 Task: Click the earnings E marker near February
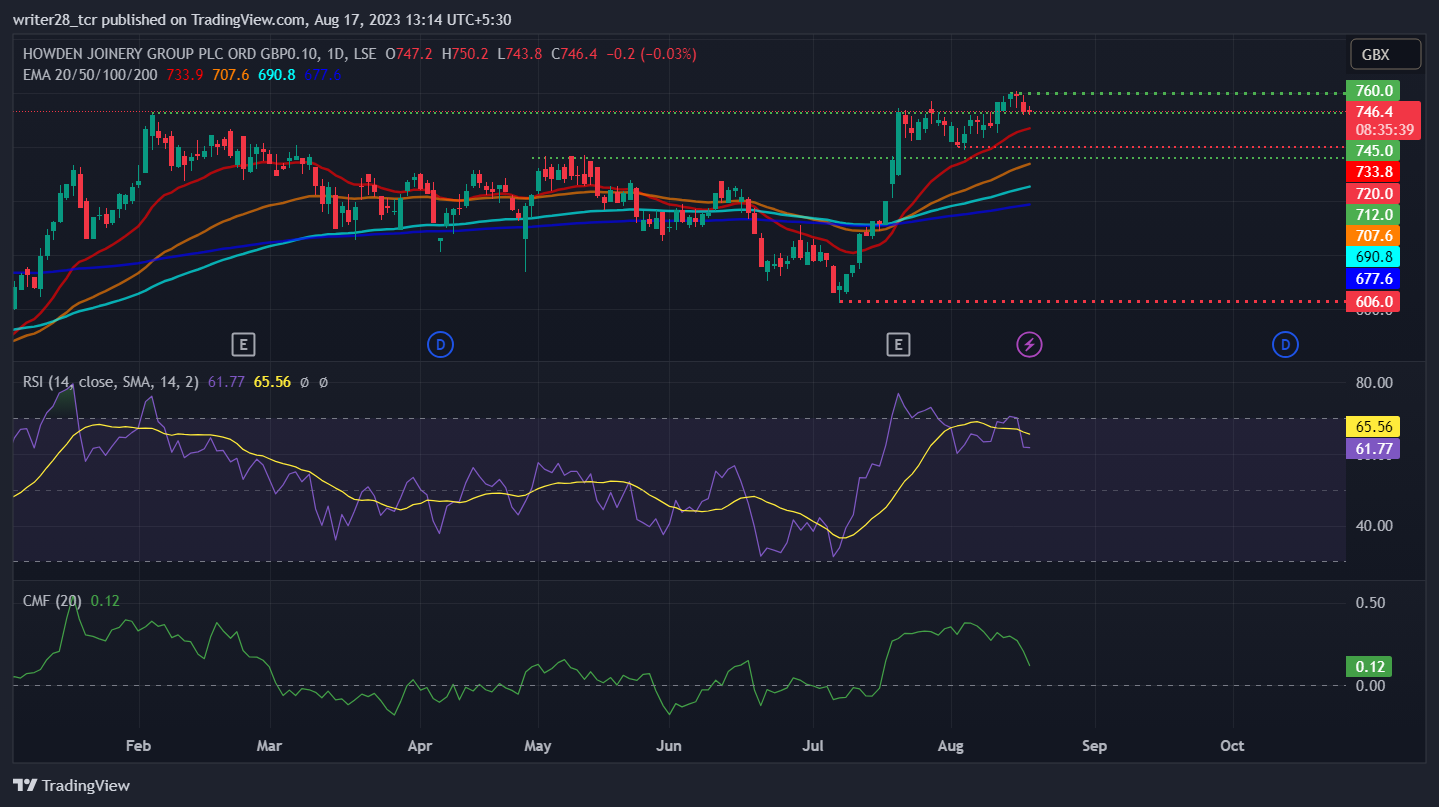tap(243, 345)
